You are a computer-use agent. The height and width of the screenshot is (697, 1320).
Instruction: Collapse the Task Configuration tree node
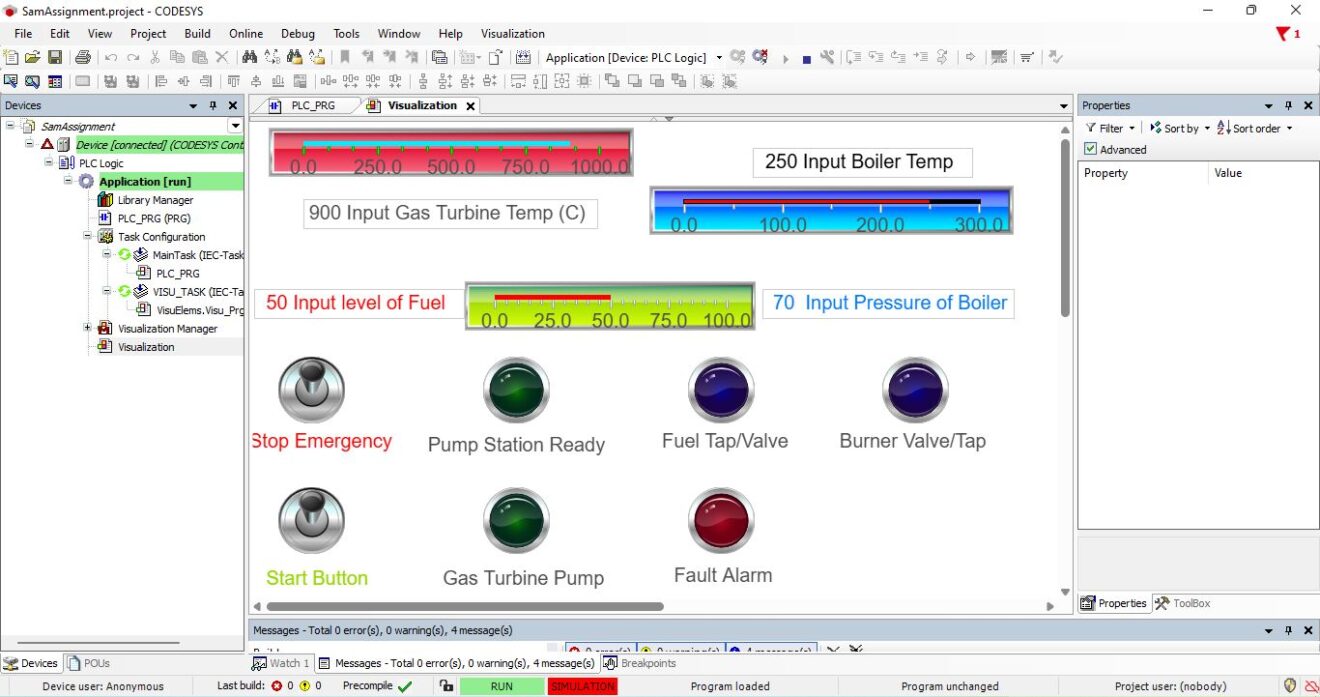click(87, 236)
